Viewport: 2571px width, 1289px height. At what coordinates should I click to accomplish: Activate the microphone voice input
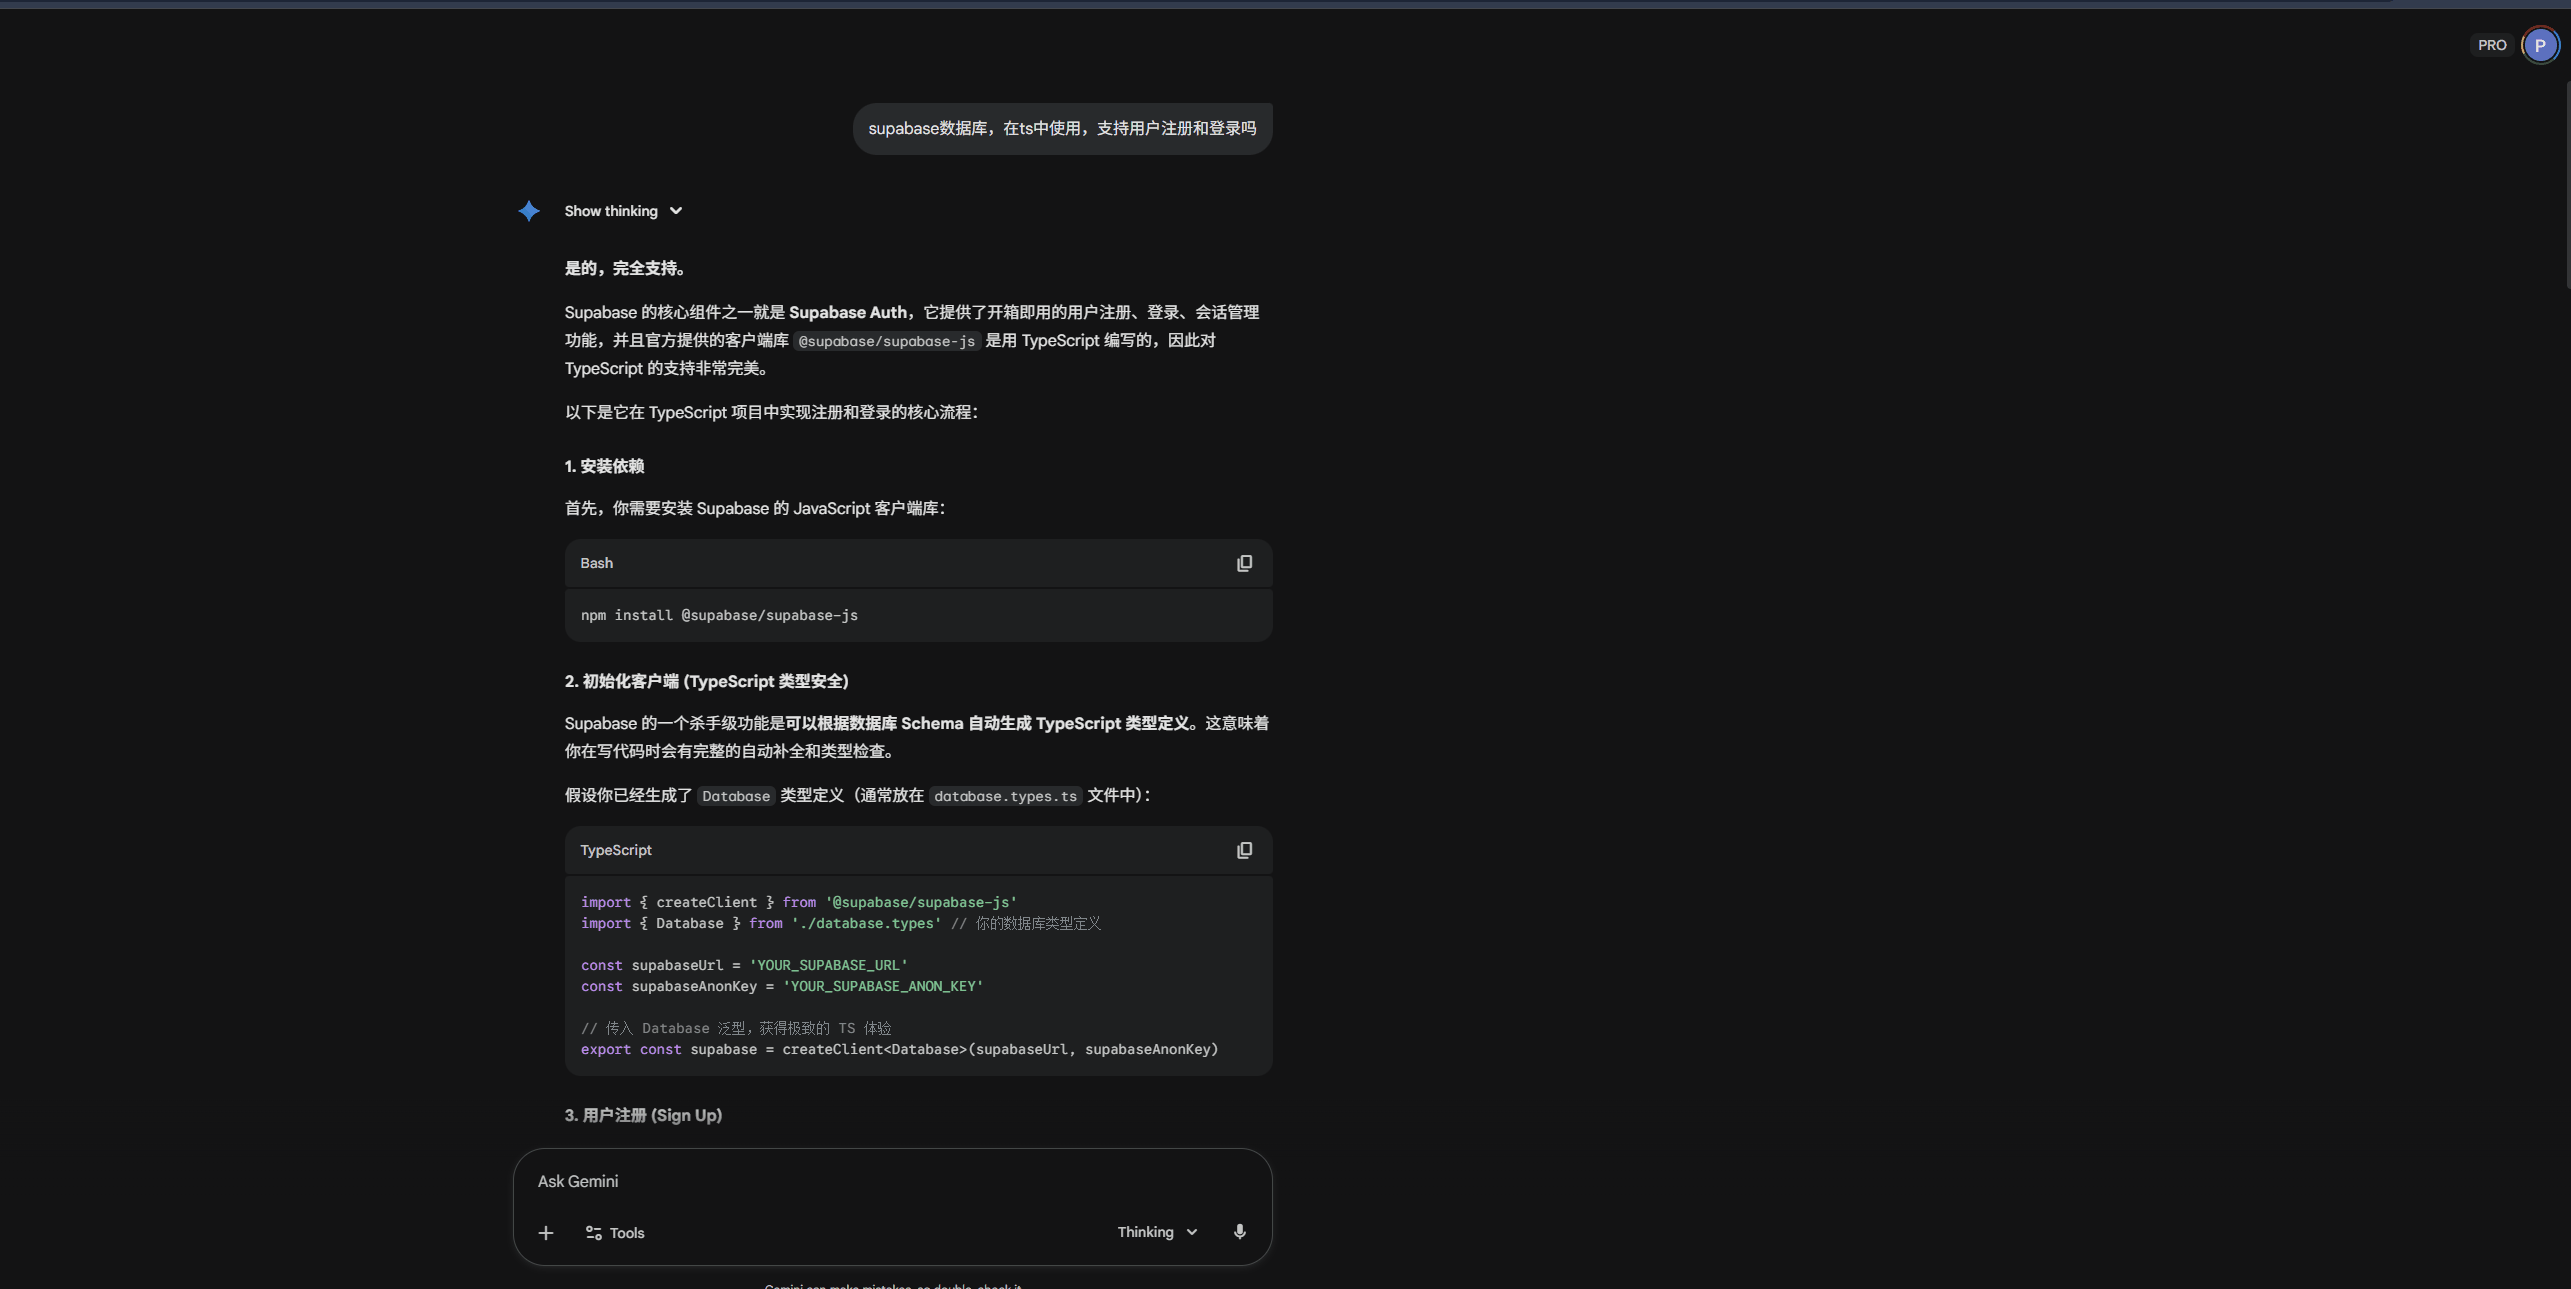[1239, 1232]
